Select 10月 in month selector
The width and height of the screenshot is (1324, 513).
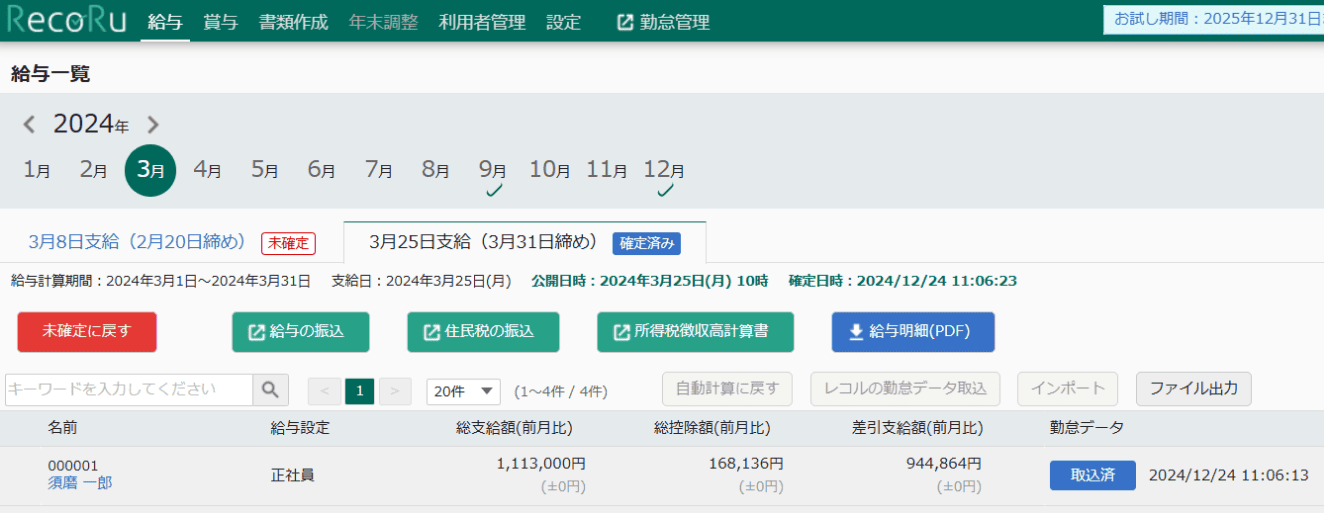tap(550, 170)
